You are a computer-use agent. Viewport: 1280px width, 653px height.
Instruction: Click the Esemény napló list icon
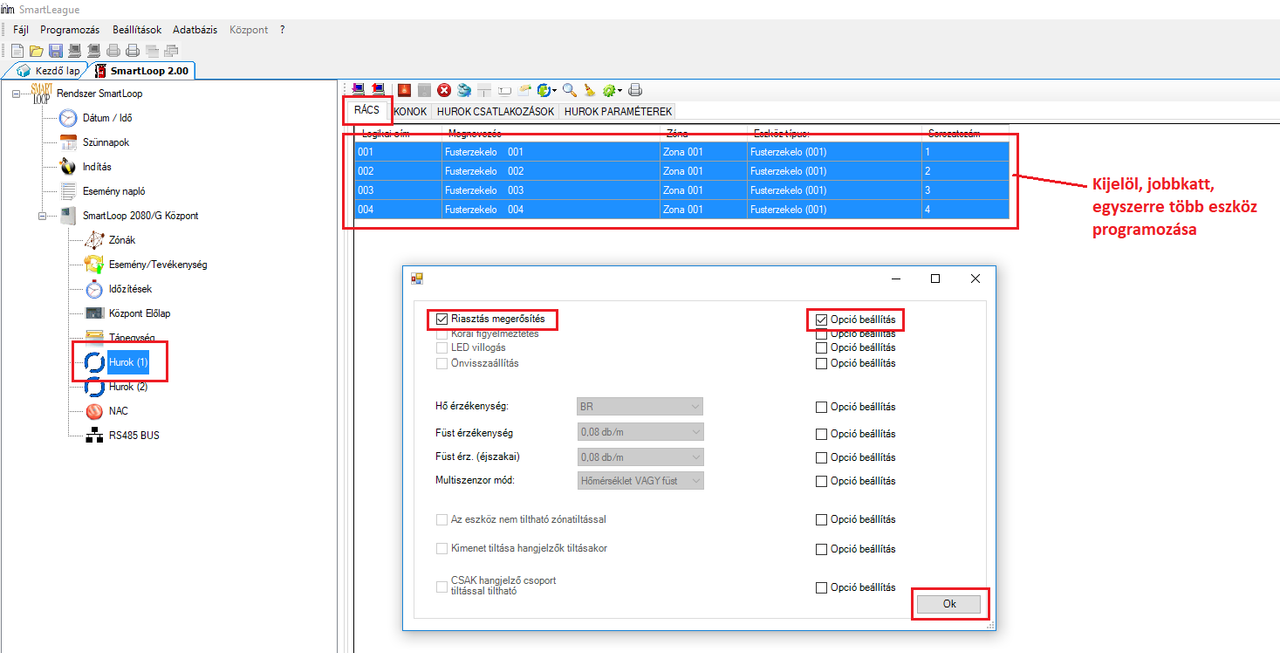click(68, 190)
